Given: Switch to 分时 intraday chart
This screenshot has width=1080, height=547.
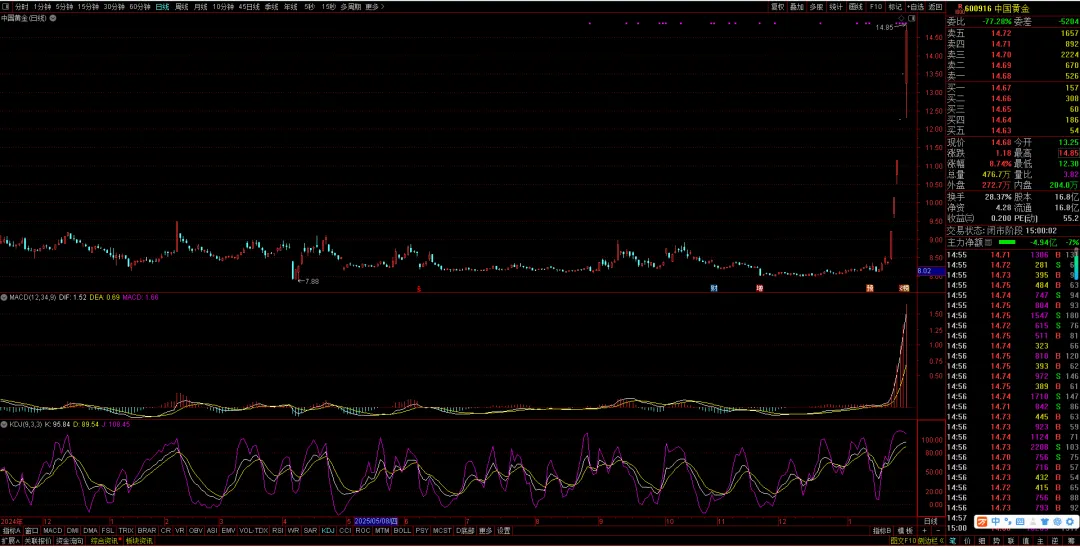Looking at the screenshot, I should pos(21,7).
